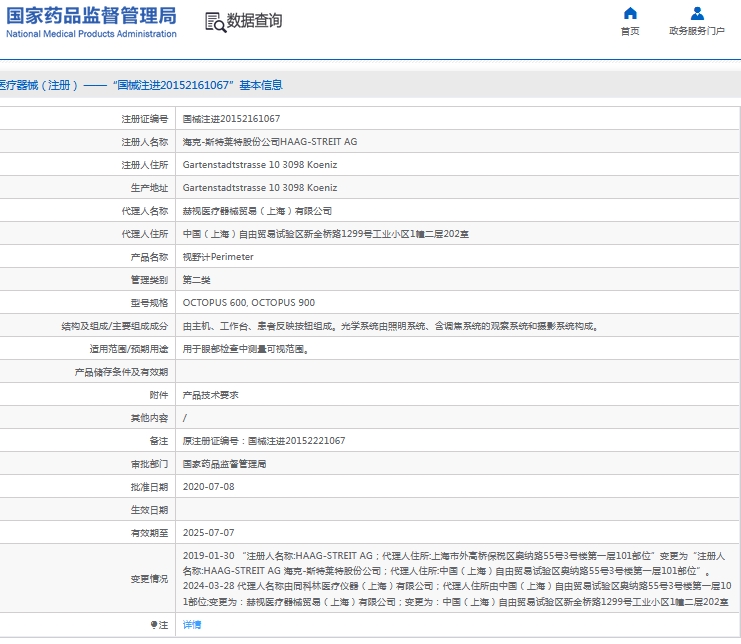The image size is (741, 644).
Task: Click the 结构及组成/主要组成成分 label
Action: pyautogui.click(x=115, y=326)
